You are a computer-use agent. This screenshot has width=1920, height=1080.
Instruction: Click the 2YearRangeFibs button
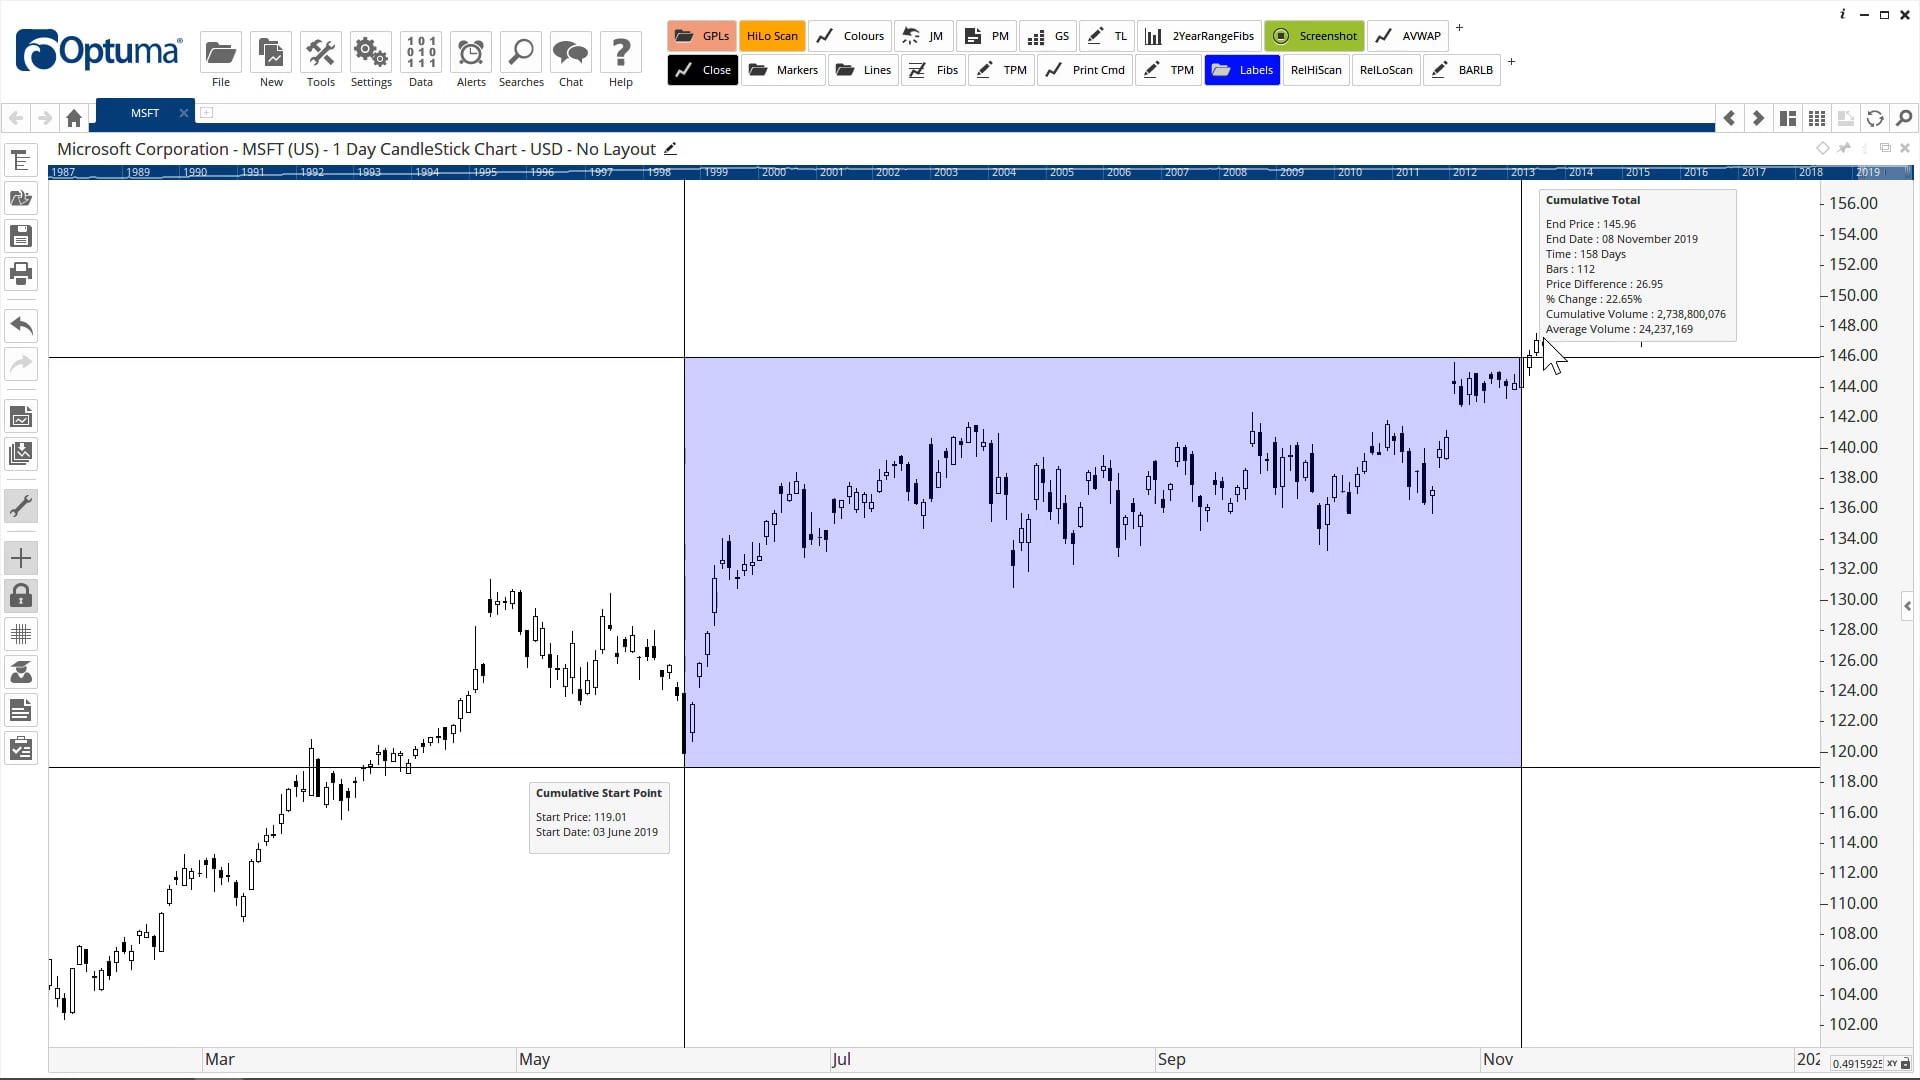tap(1199, 36)
